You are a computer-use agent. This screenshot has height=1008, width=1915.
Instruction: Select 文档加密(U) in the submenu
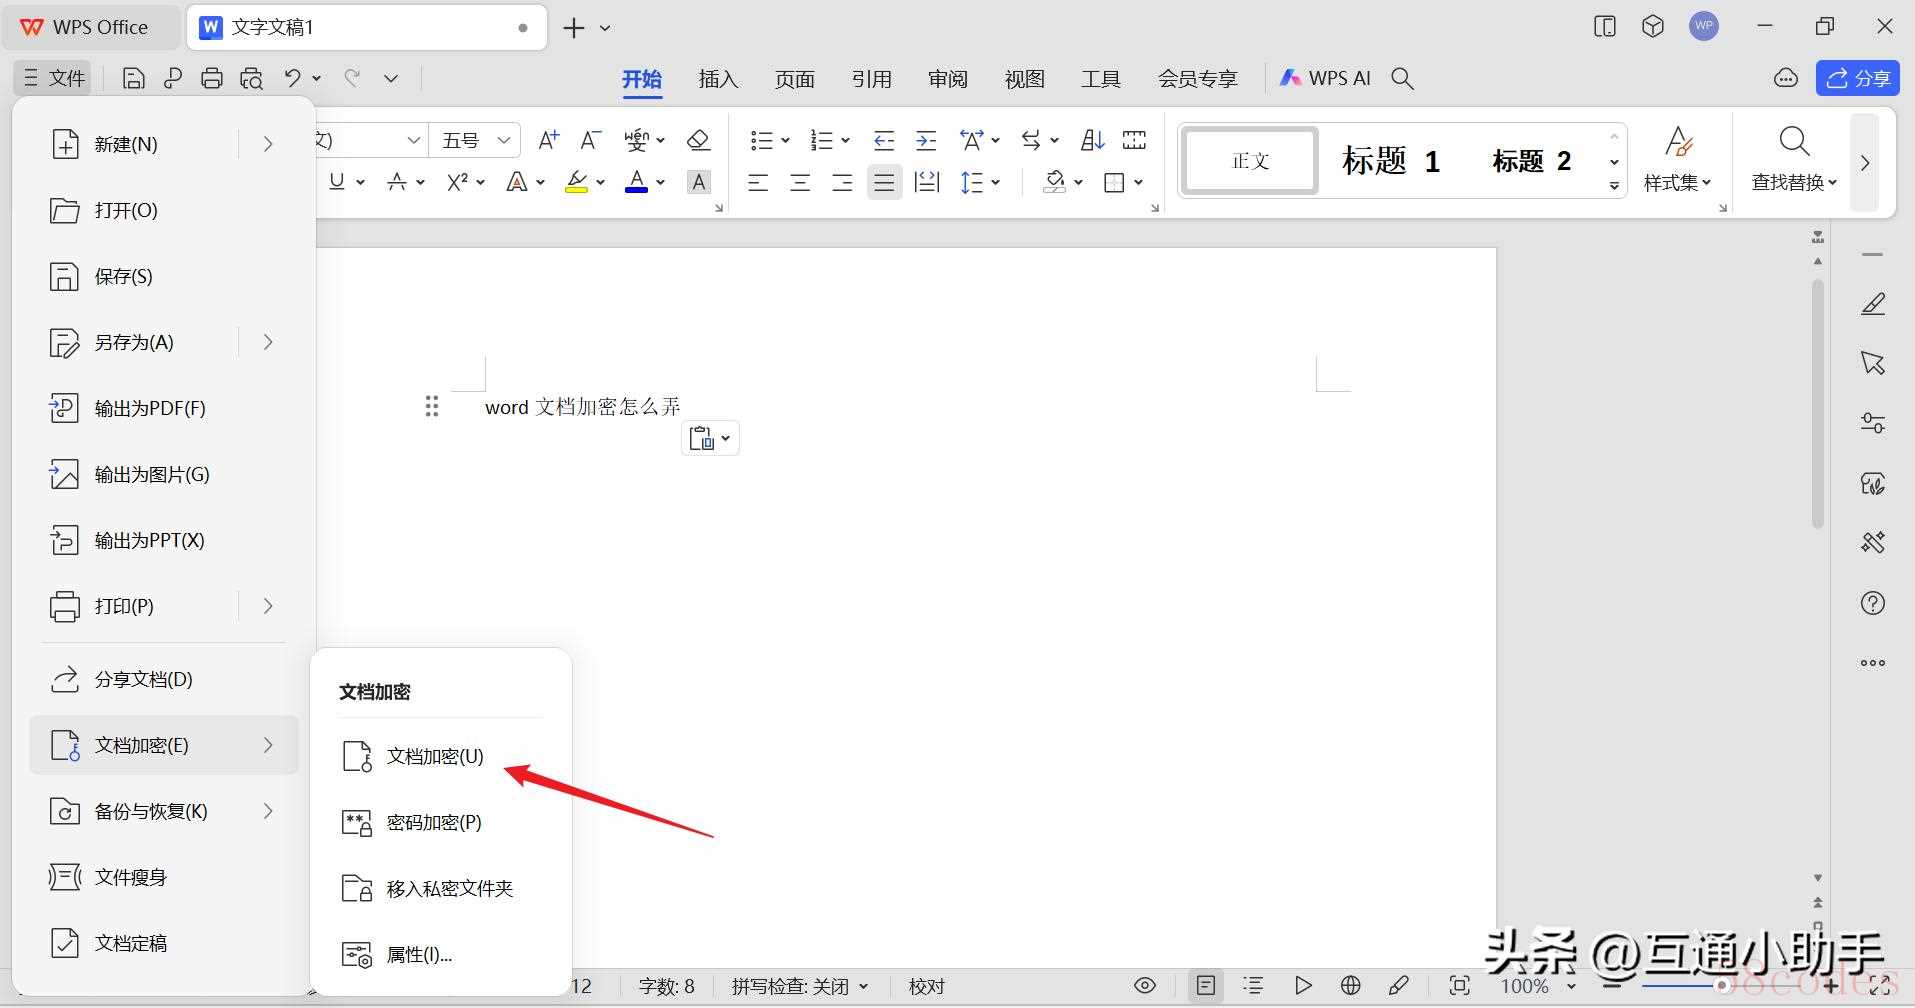coord(435,756)
